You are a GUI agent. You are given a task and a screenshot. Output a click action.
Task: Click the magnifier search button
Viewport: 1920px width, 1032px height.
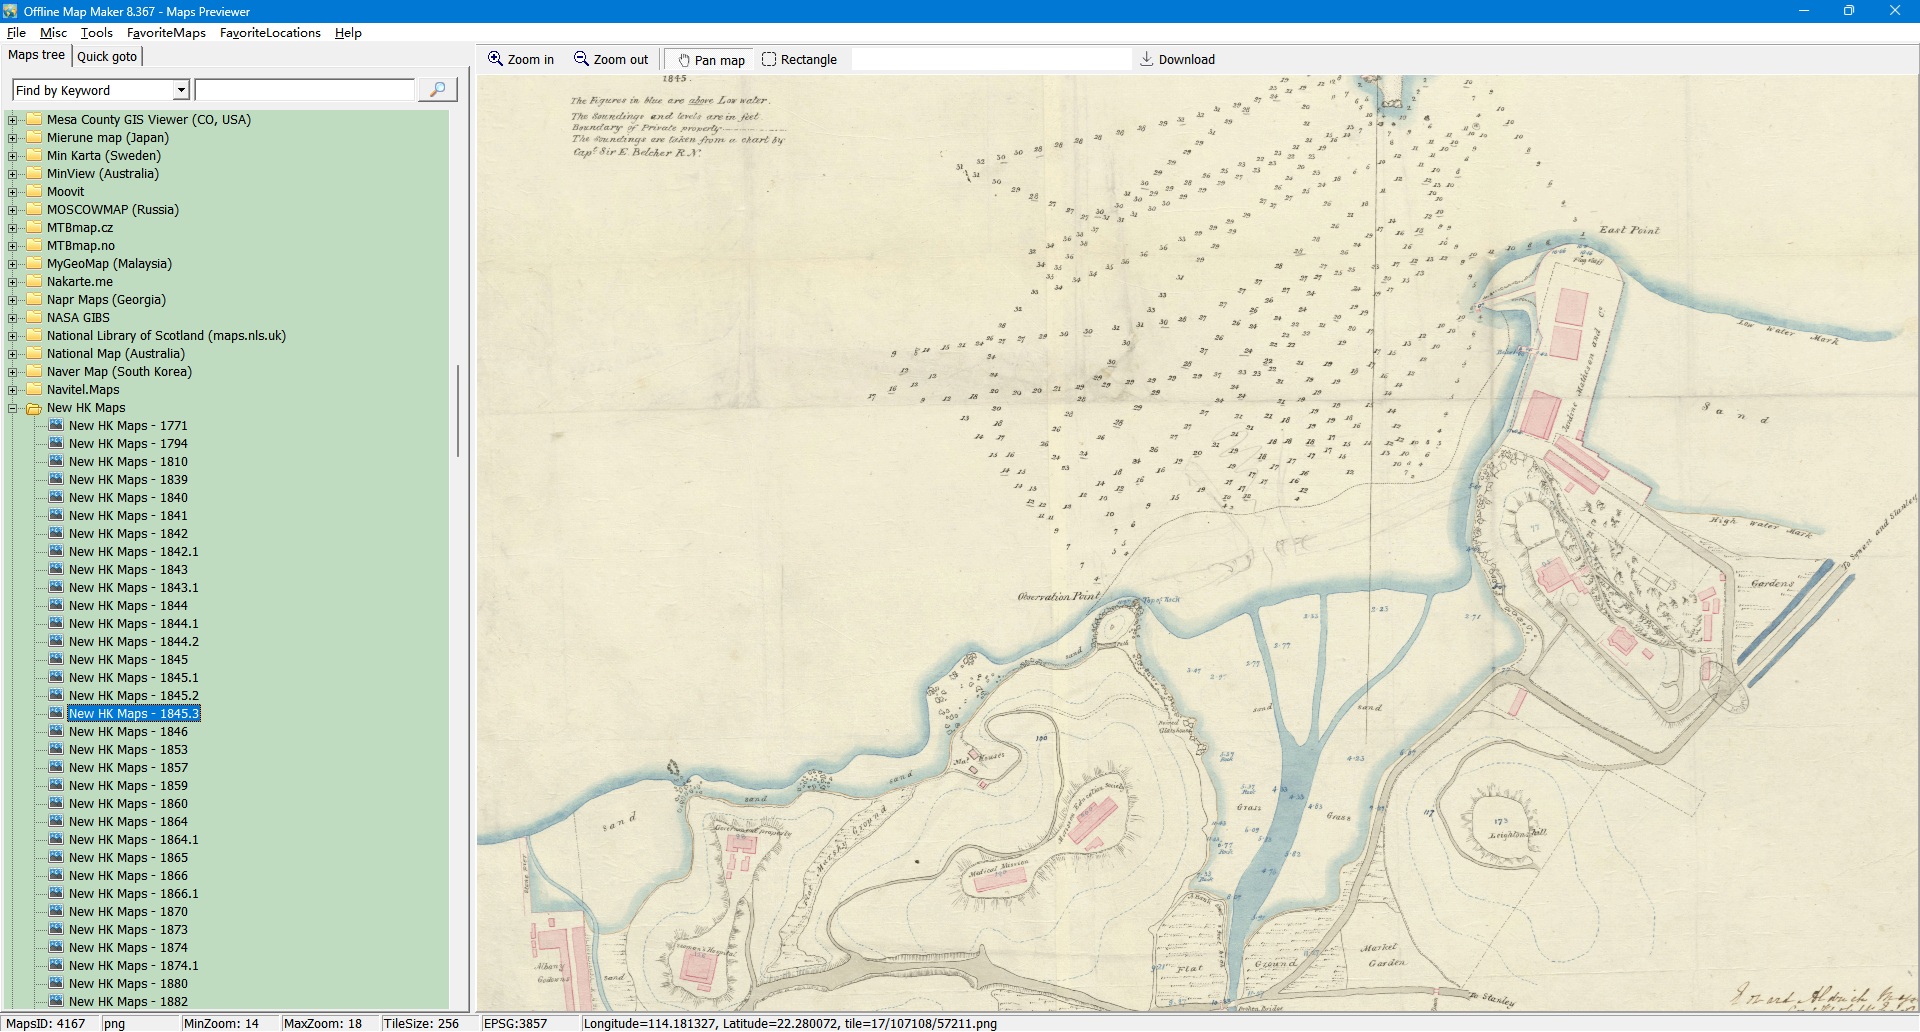click(437, 90)
